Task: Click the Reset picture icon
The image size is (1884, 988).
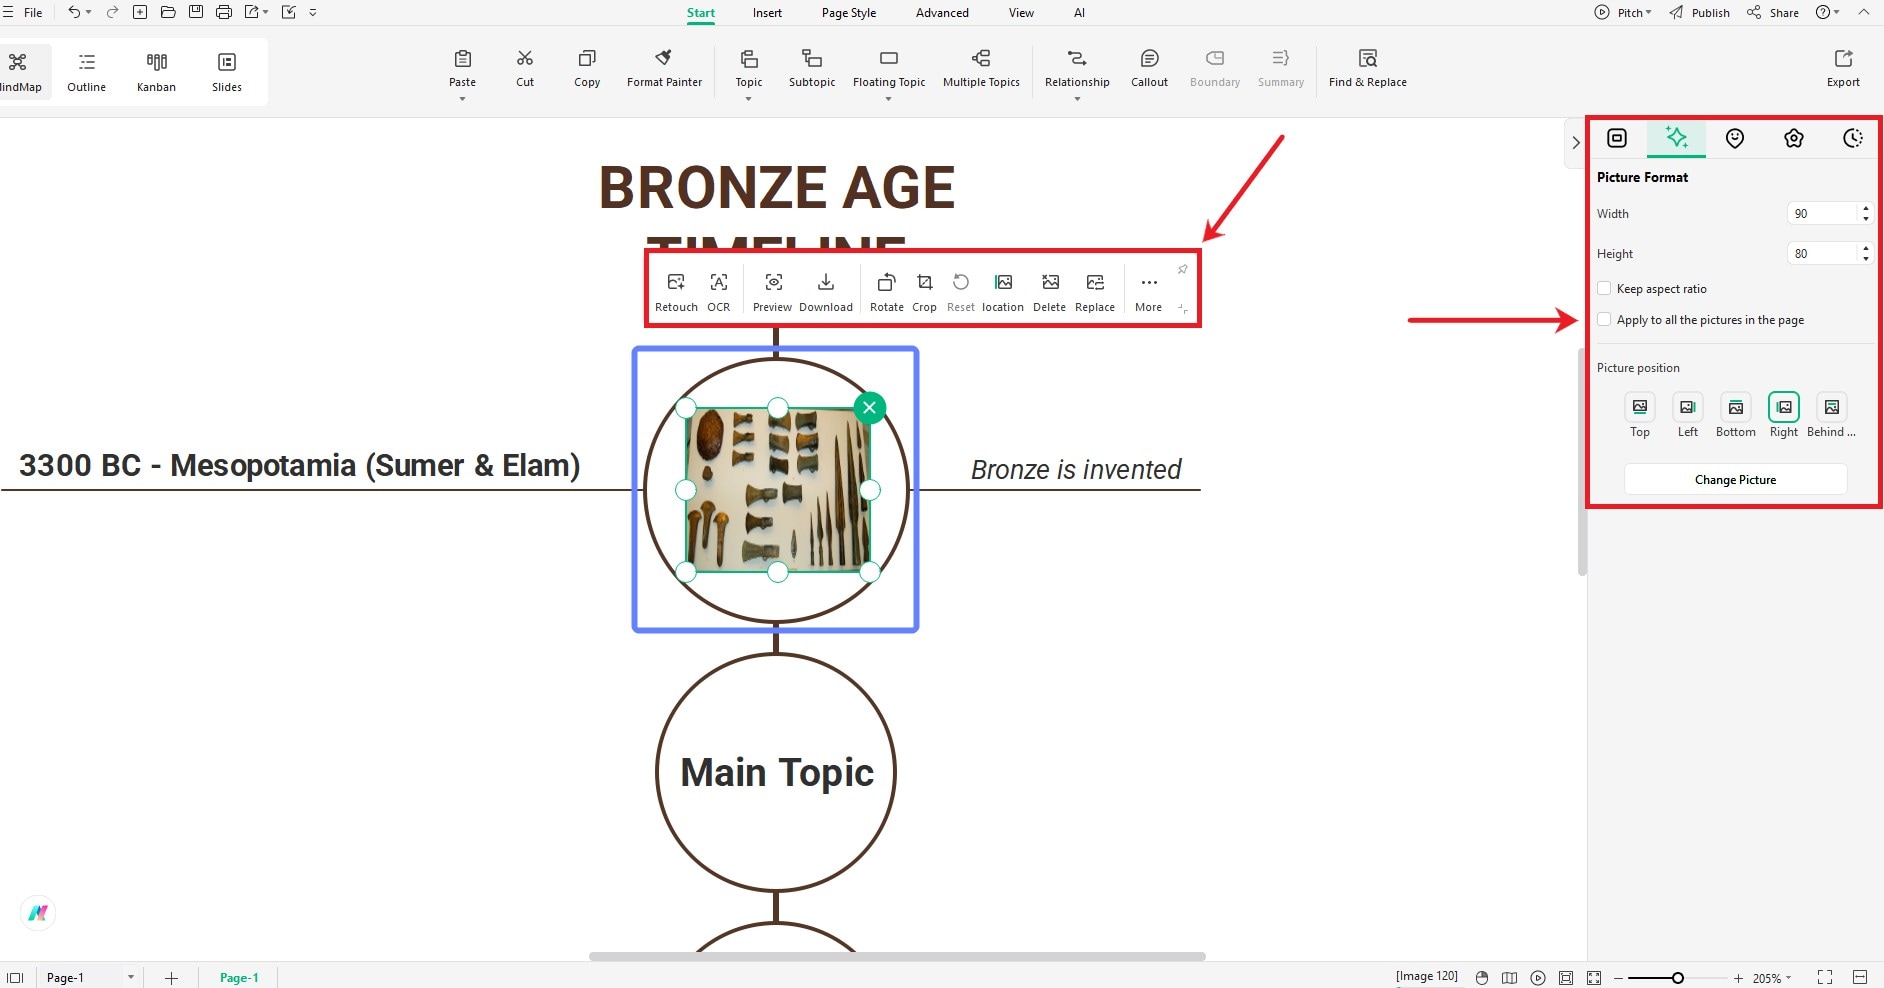Action: pyautogui.click(x=961, y=292)
